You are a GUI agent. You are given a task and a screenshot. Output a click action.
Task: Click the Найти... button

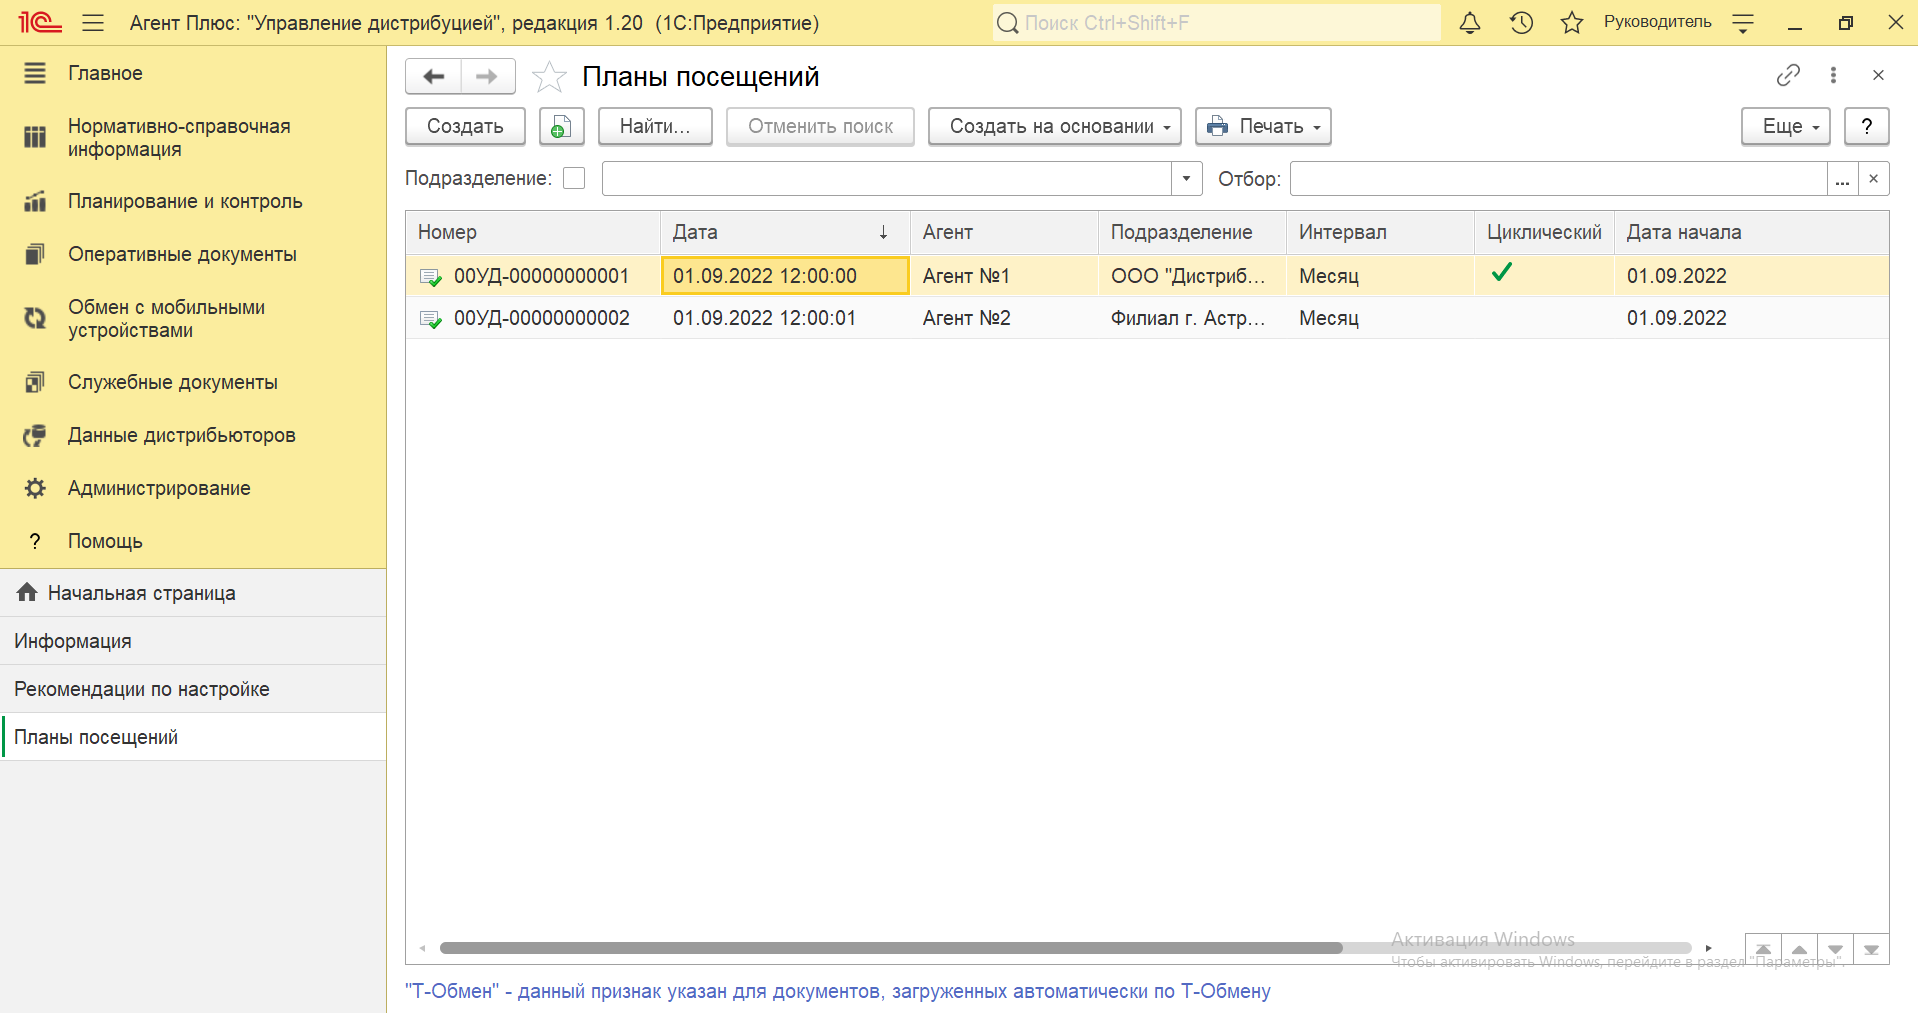point(655,126)
